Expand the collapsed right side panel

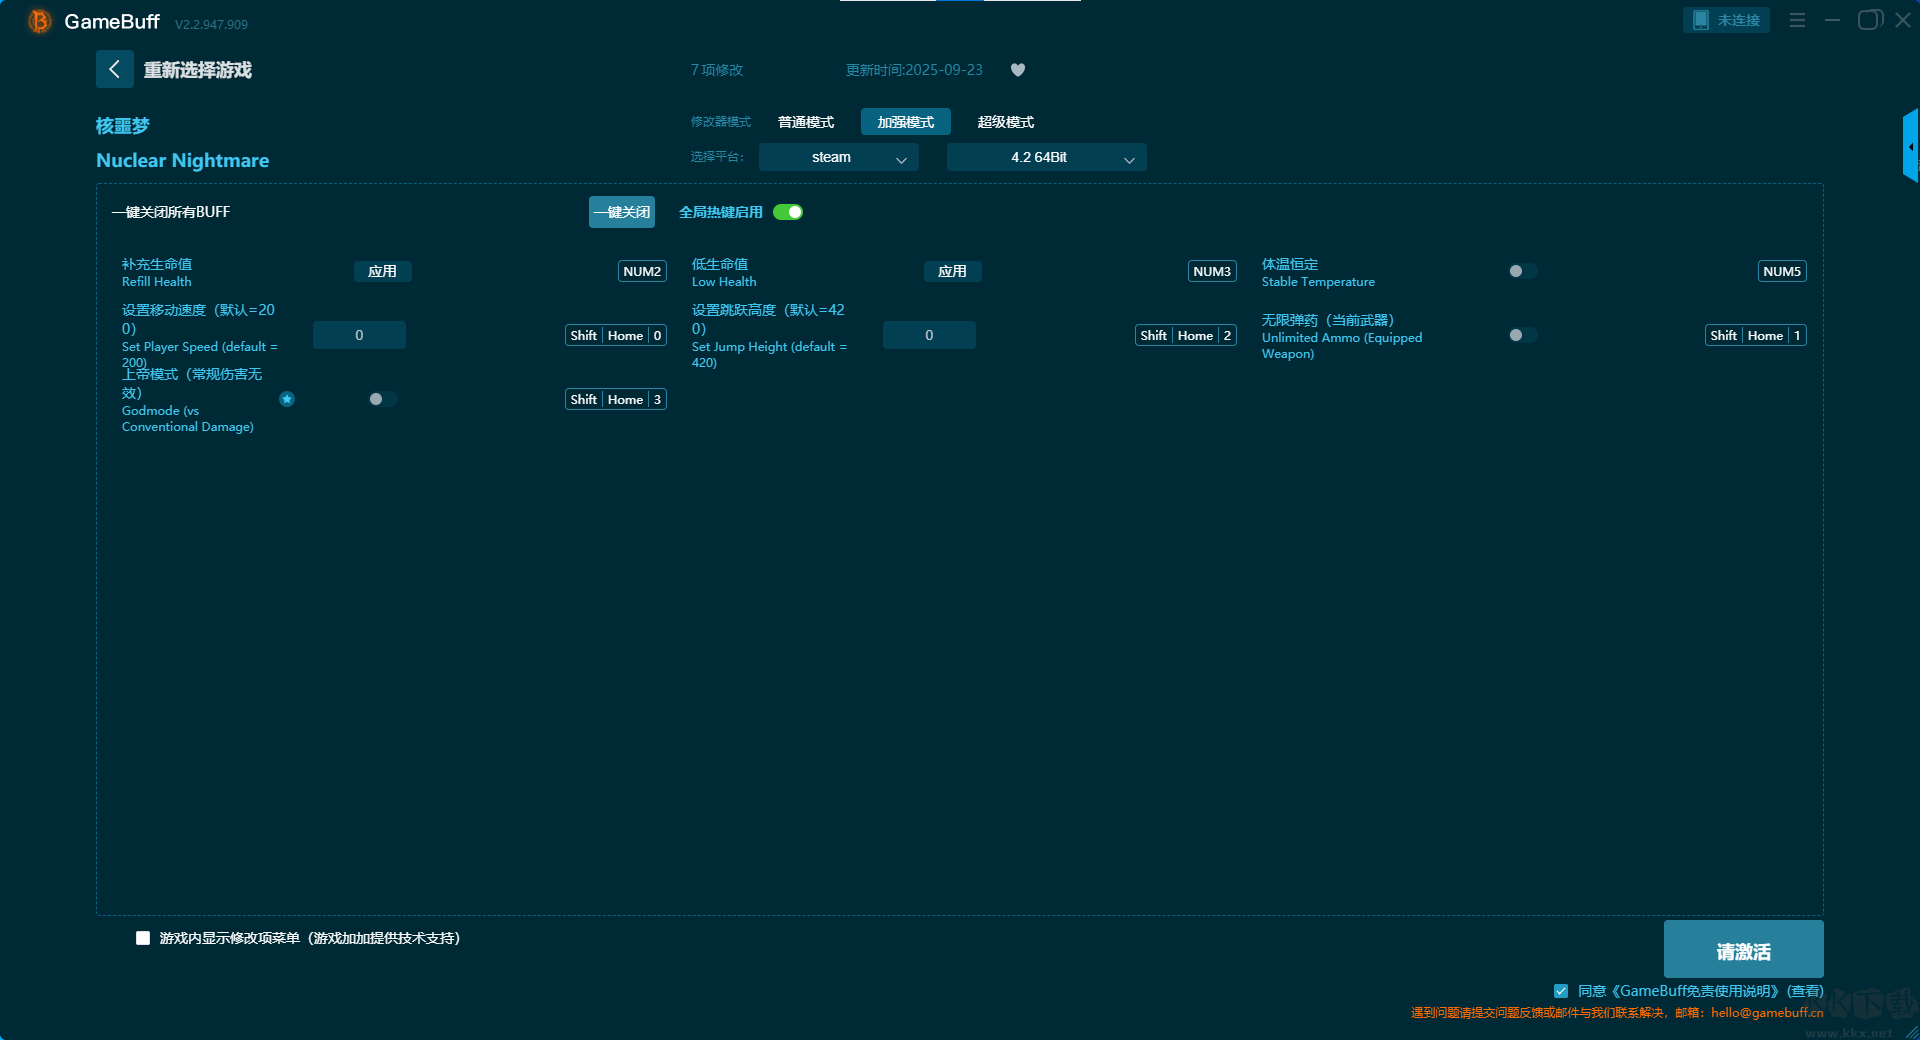pyautogui.click(x=1910, y=146)
